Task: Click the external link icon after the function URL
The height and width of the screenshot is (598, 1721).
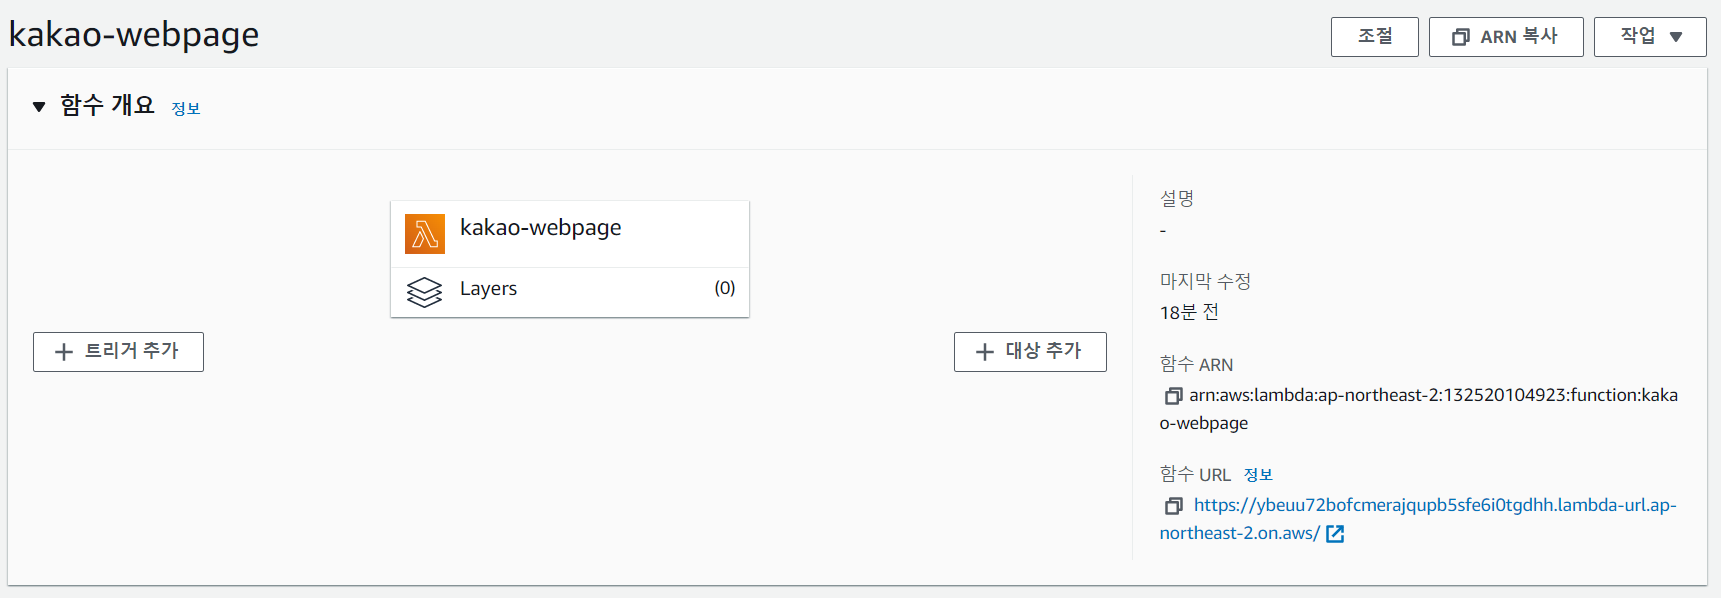Action: (1335, 534)
